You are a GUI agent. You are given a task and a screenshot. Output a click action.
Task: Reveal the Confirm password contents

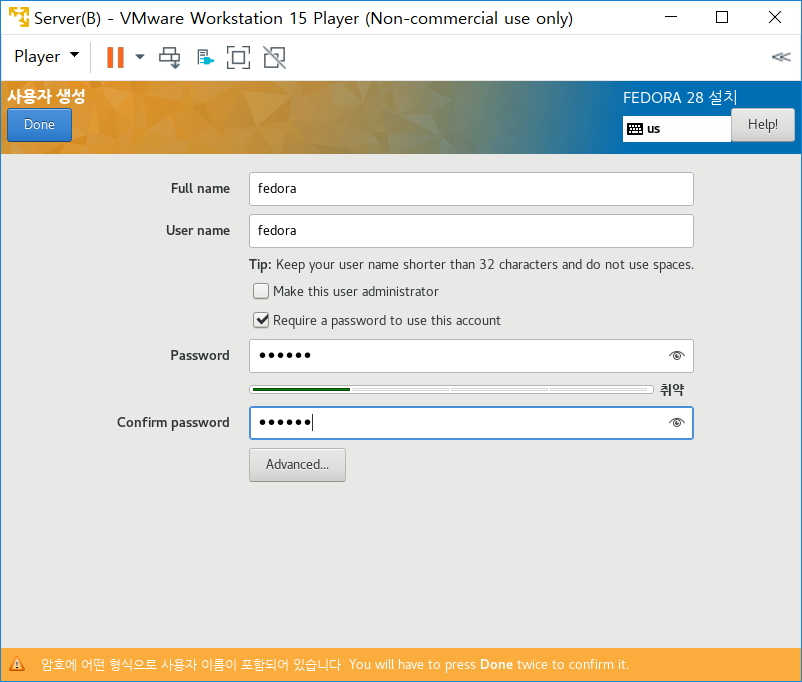point(677,423)
